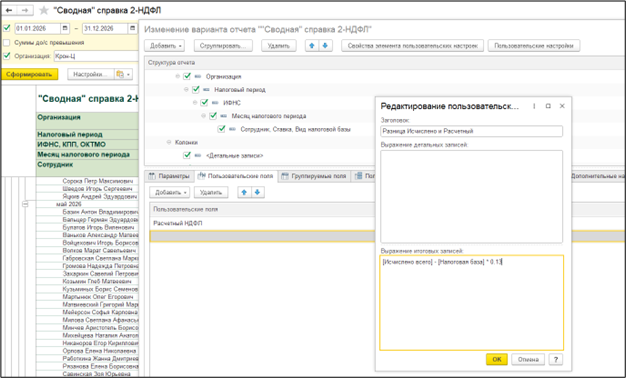This screenshot has width=626, height=378.
Task: Click Выражение итоговых записей text area
Action: click(x=471, y=303)
